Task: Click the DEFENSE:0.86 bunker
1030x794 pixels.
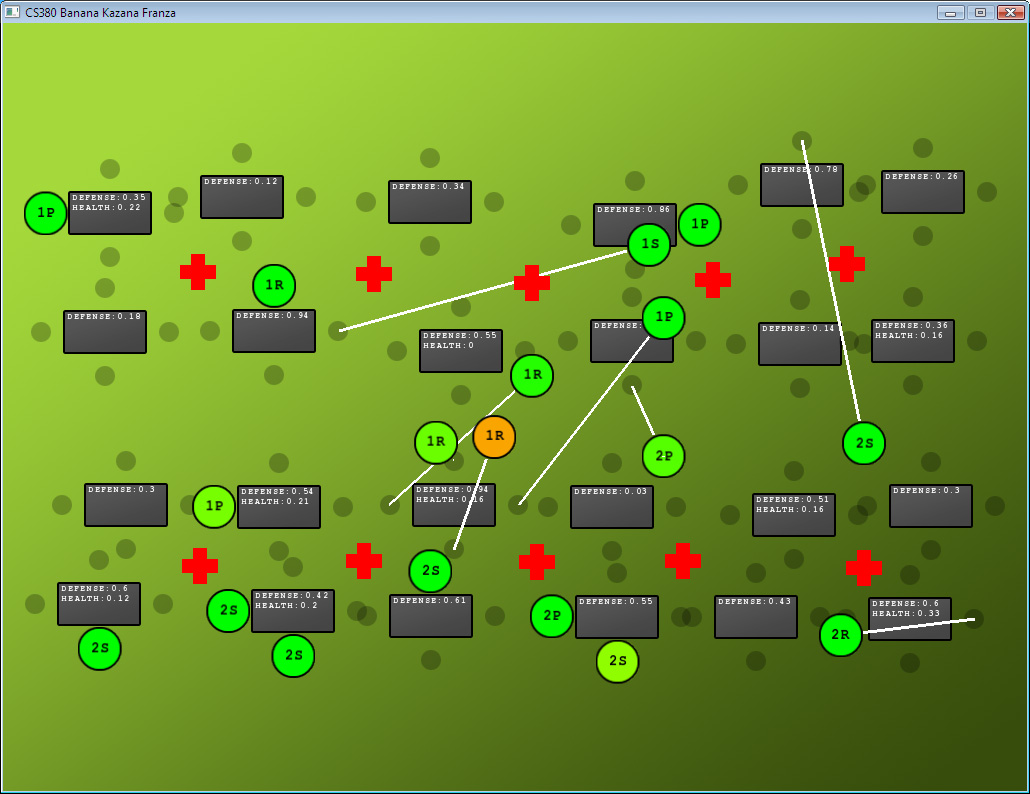Action: coord(635,225)
